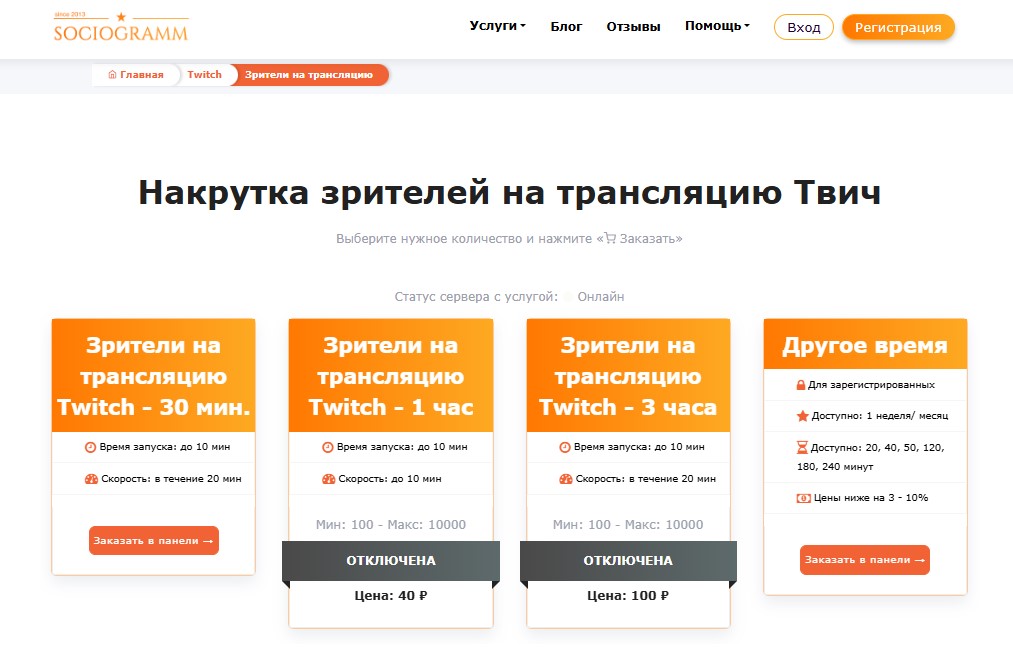Click Заказать в панели in 30 мин card
This screenshot has height=647, width=1013.
[x=154, y=540]
